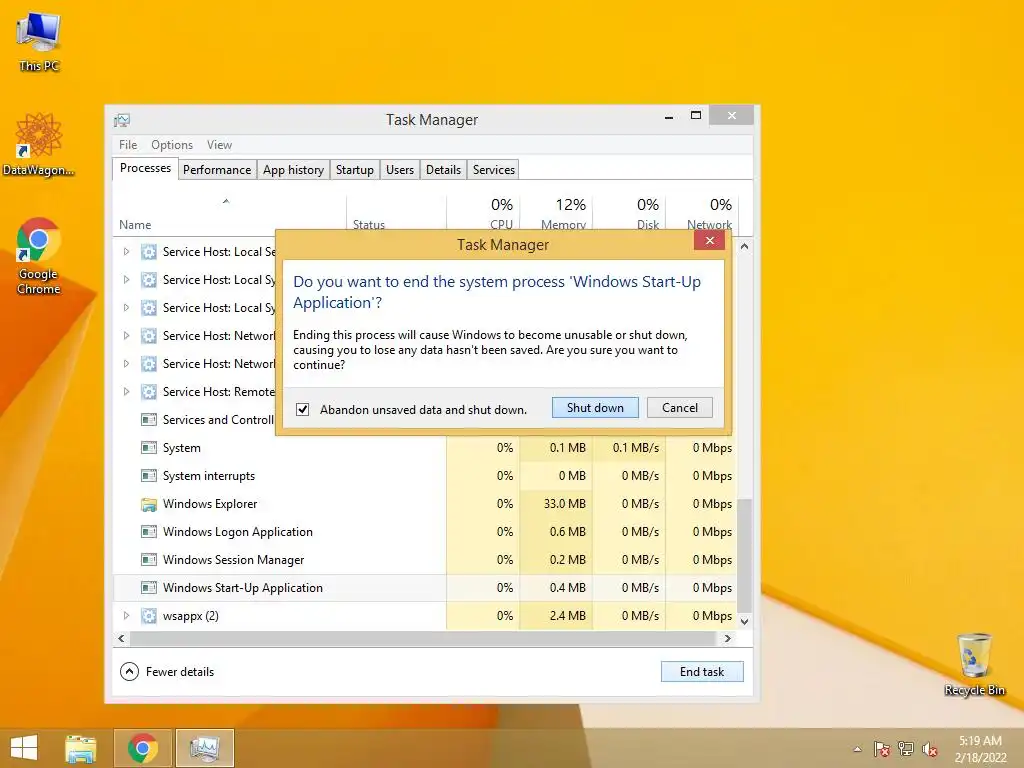Open the View menu

219,145
